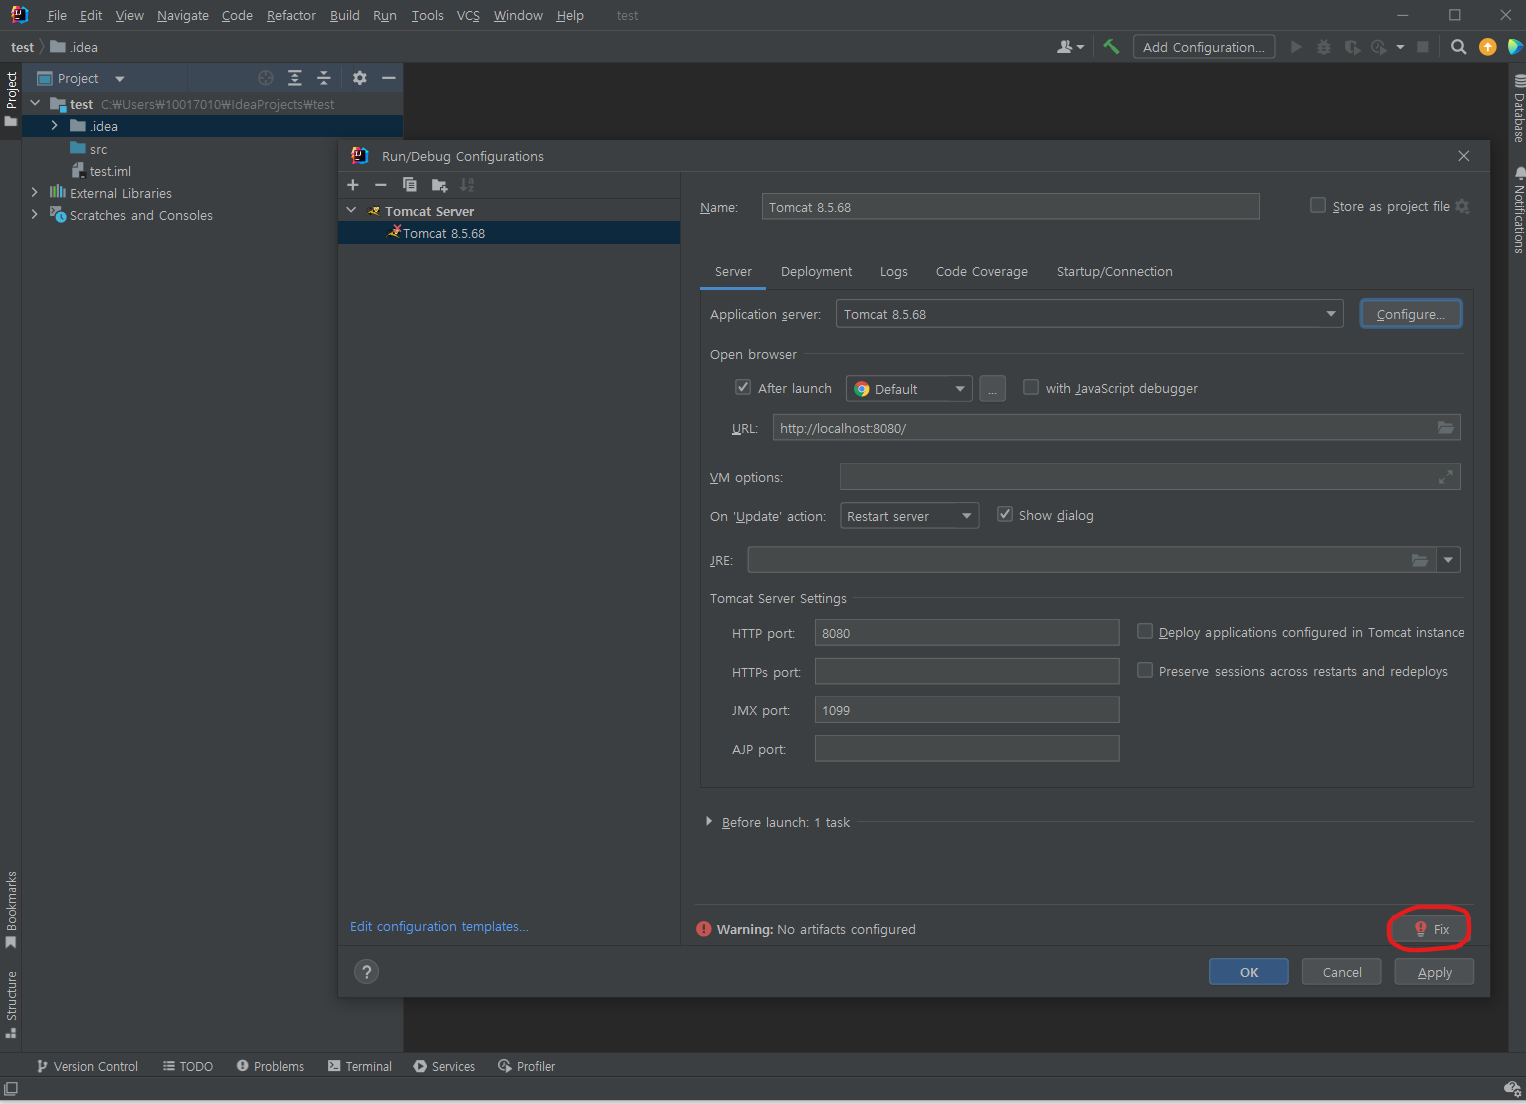Switch to the Code Coverage tab
The height and width of the screenshot is (1104, 1526).
[982, 272]
